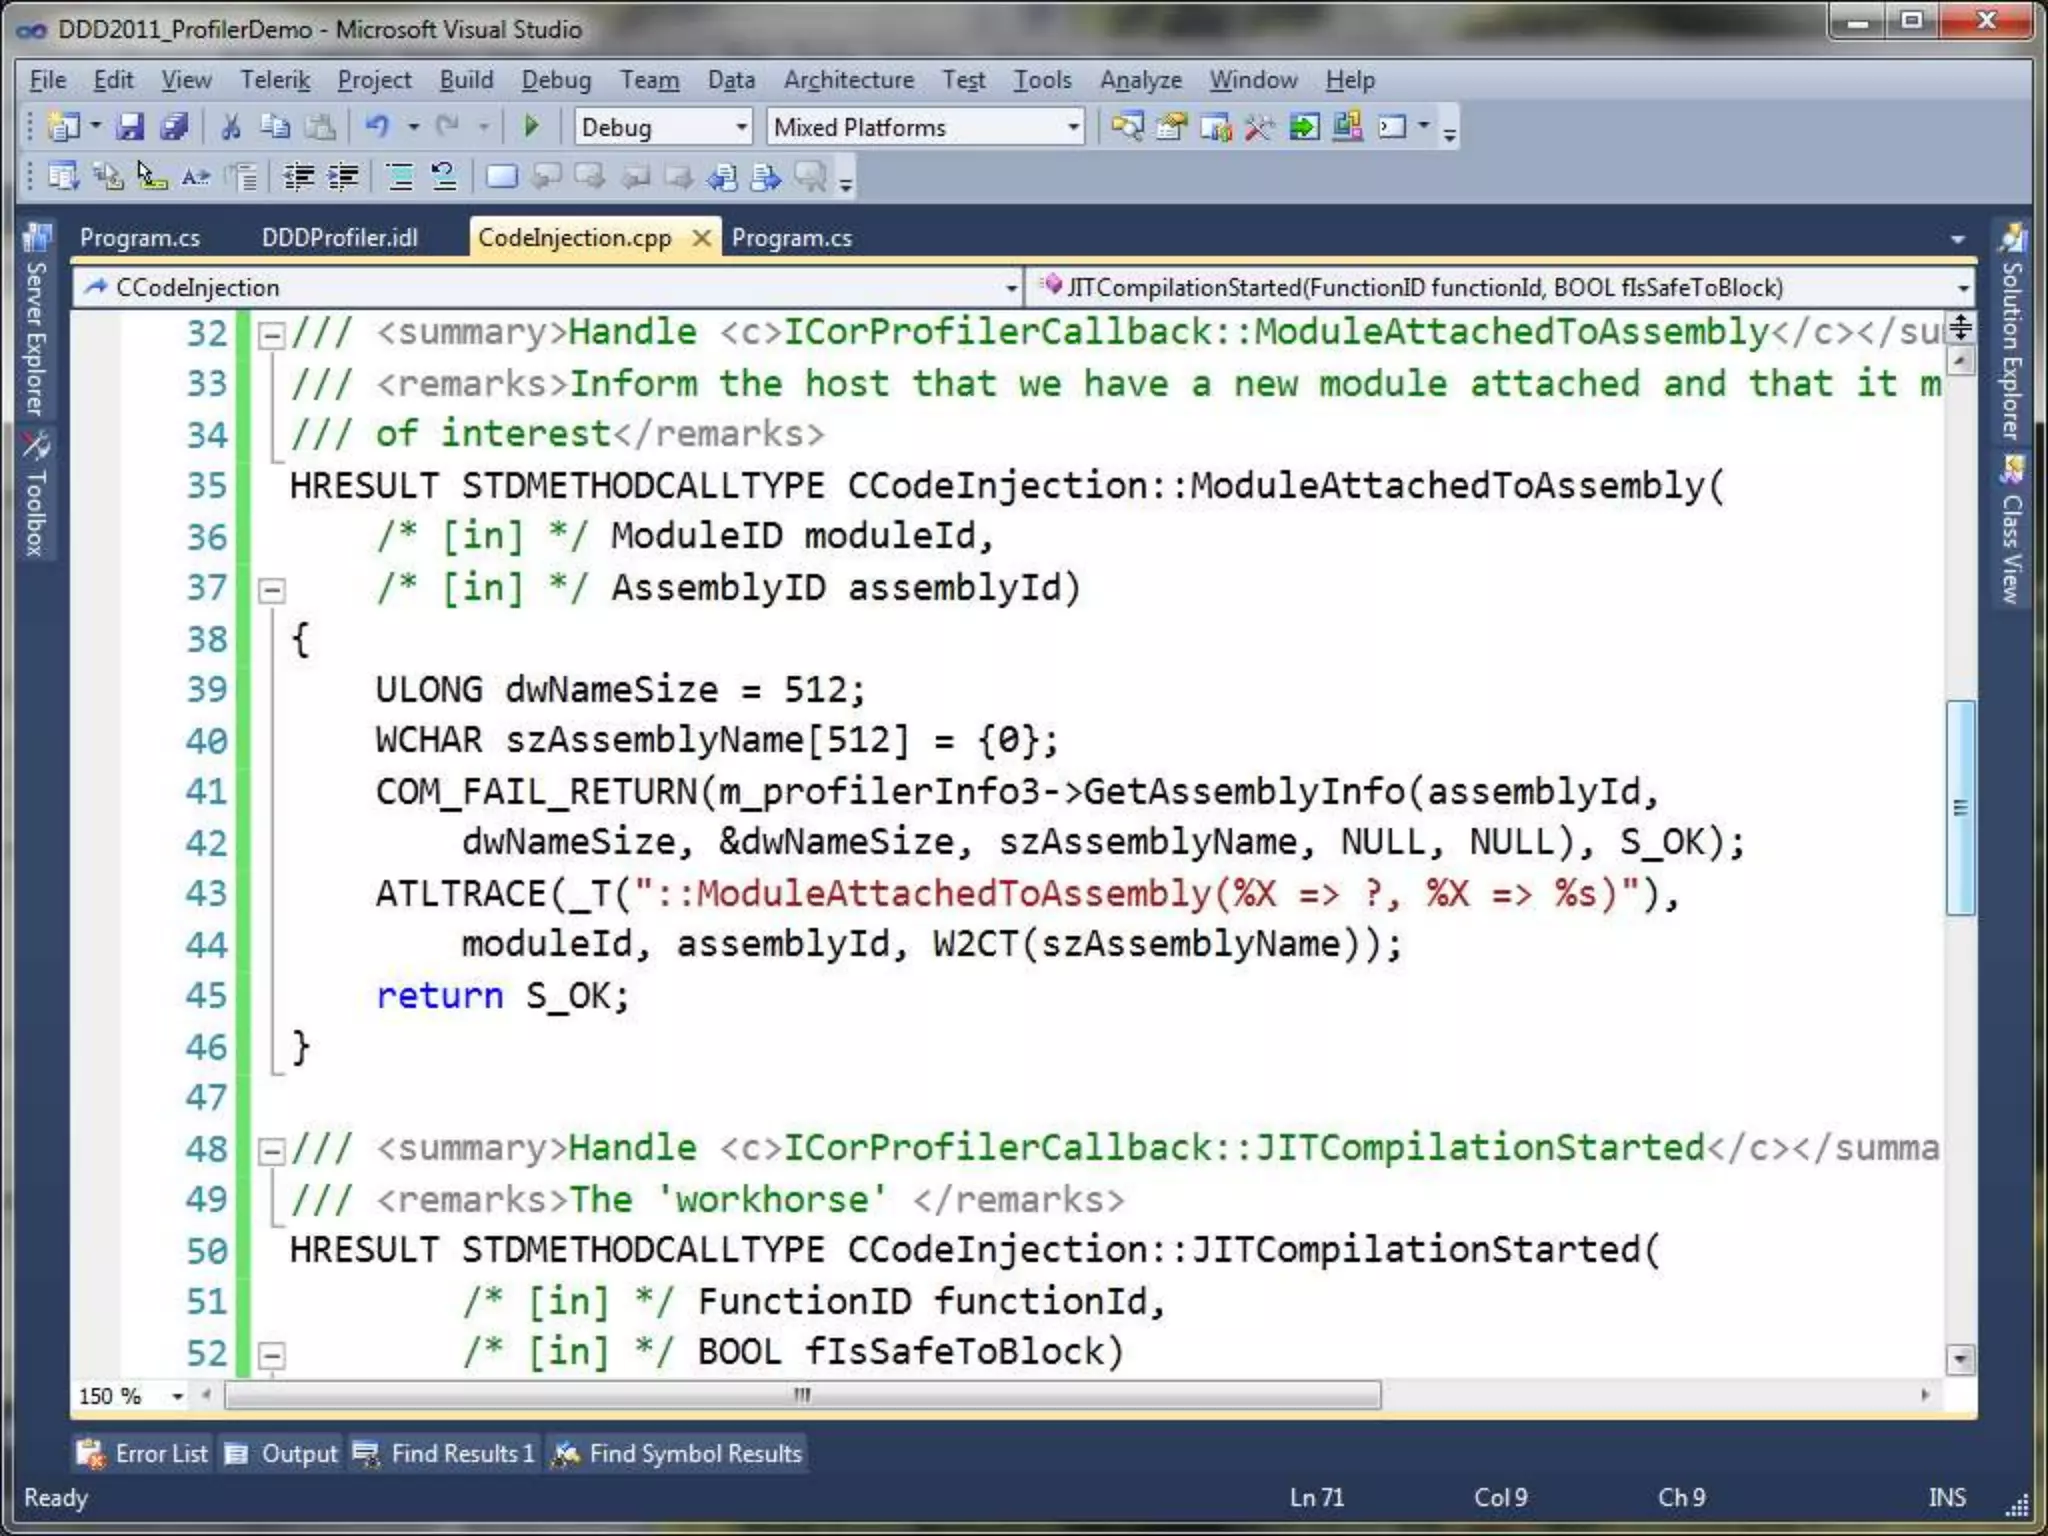The image size is (2048, 1536).
Task: Show the Find Results 1 panel
Action: click(445, 1454)
